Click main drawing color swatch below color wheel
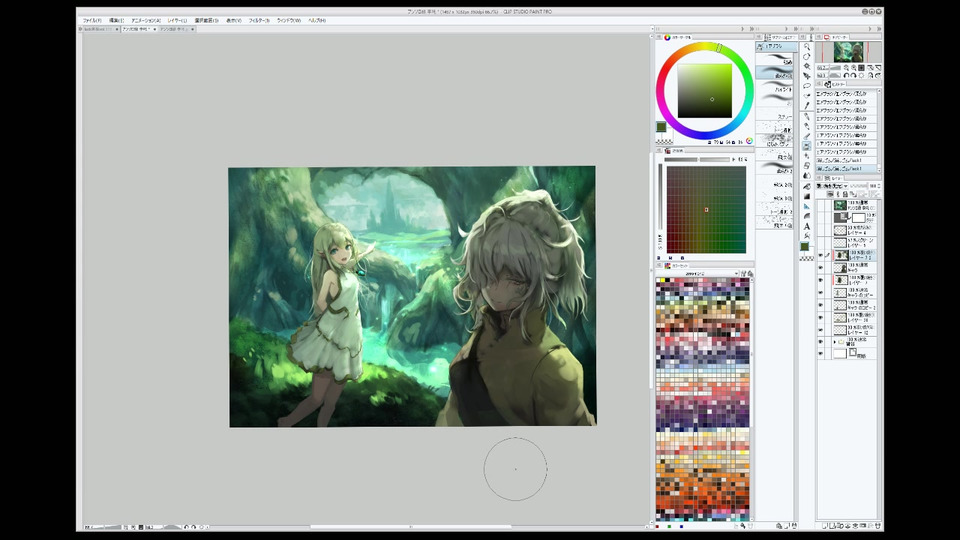Image resolution: width=960 pixels, height=540 pixels. [x=661, y=127]
